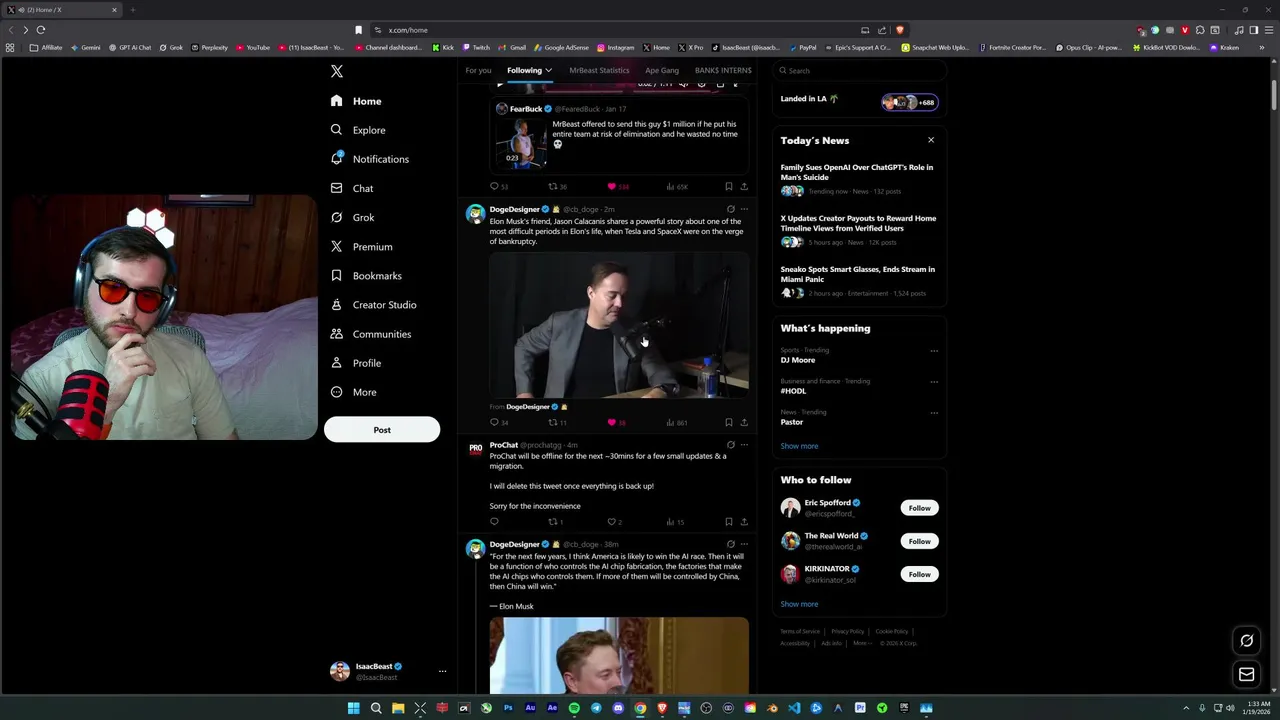Open the Landed in LA live avatars
This screenshot has height=720, width=1280.
909,102
